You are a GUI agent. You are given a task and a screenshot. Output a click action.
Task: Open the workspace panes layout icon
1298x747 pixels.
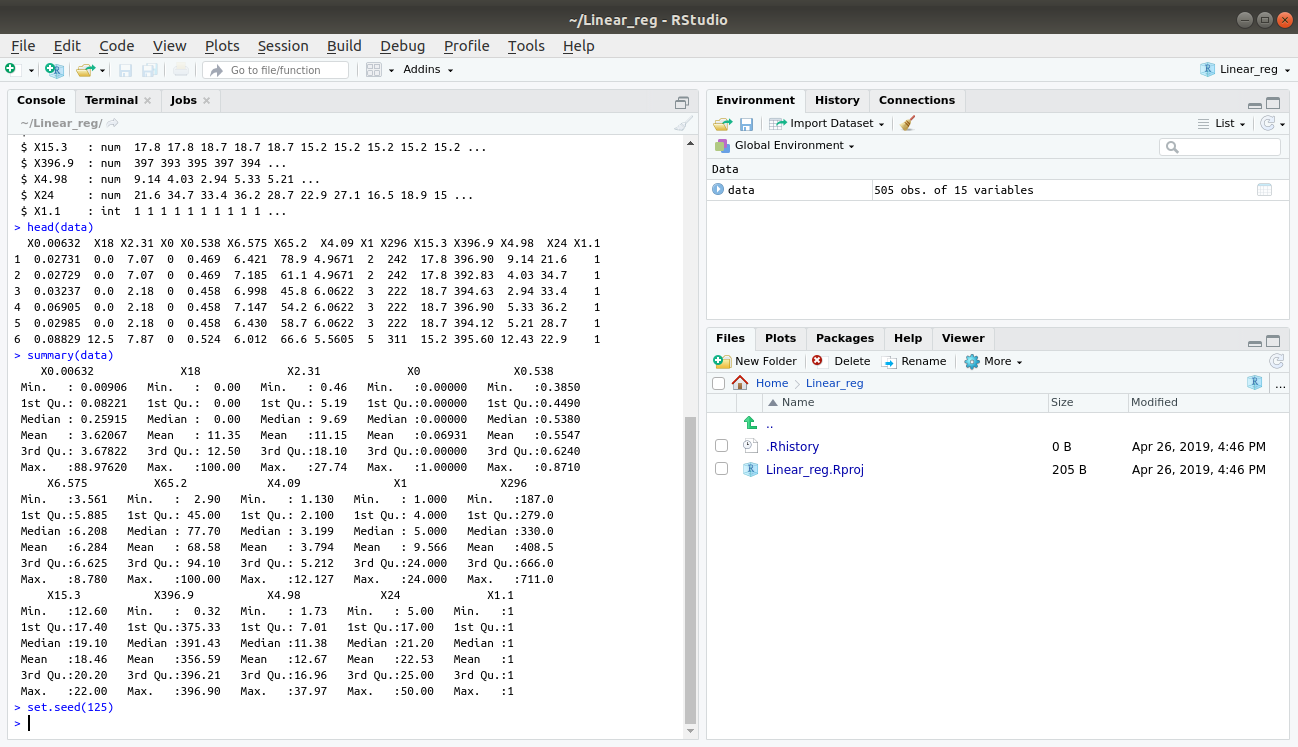pyautogui.click(x=374, y=70)
